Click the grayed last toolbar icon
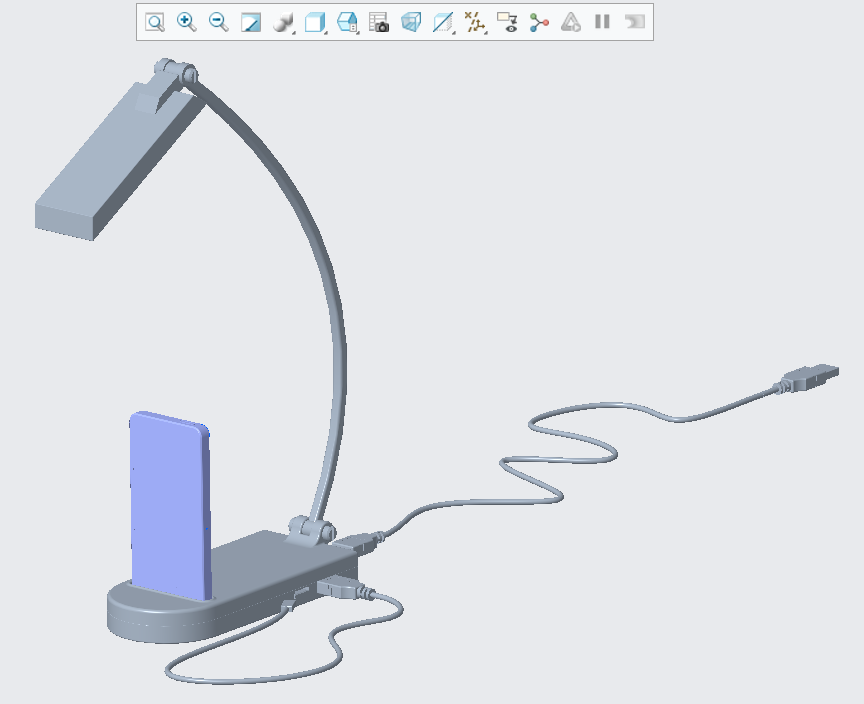Image resolution: width=864 pixels, height=704 pixels. [x=635, y=22]
